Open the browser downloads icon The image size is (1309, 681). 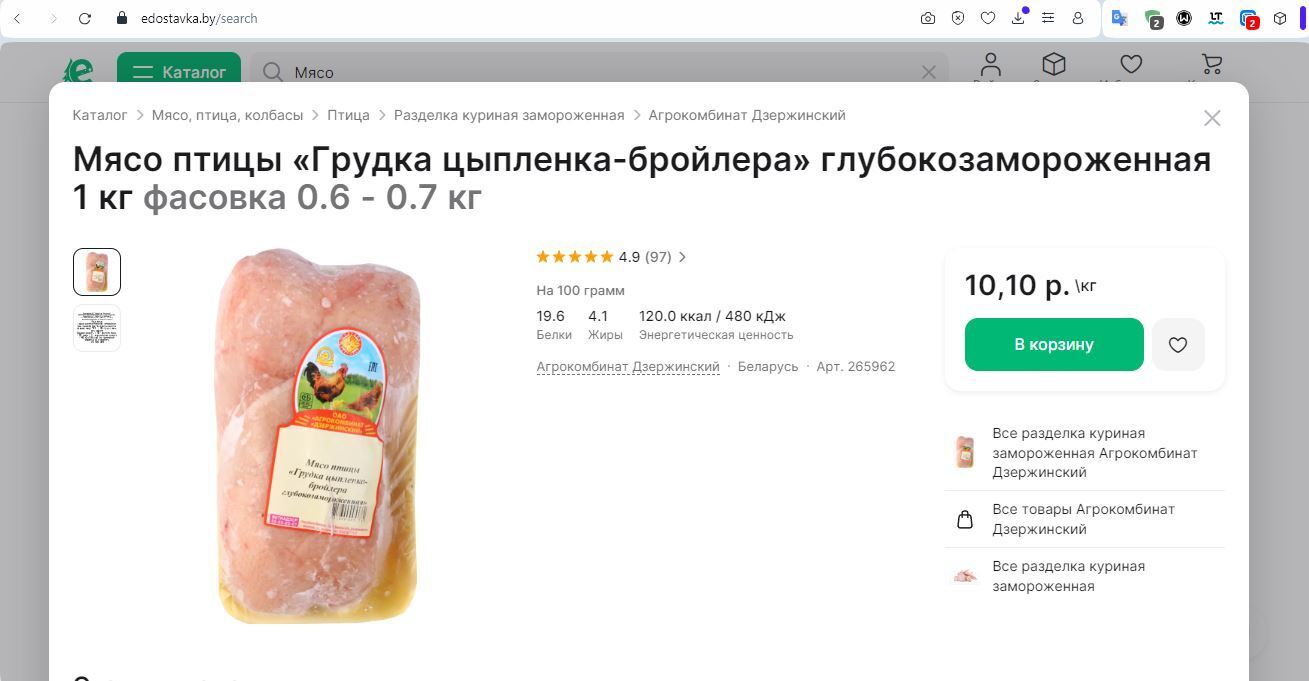coord(1018,18)
